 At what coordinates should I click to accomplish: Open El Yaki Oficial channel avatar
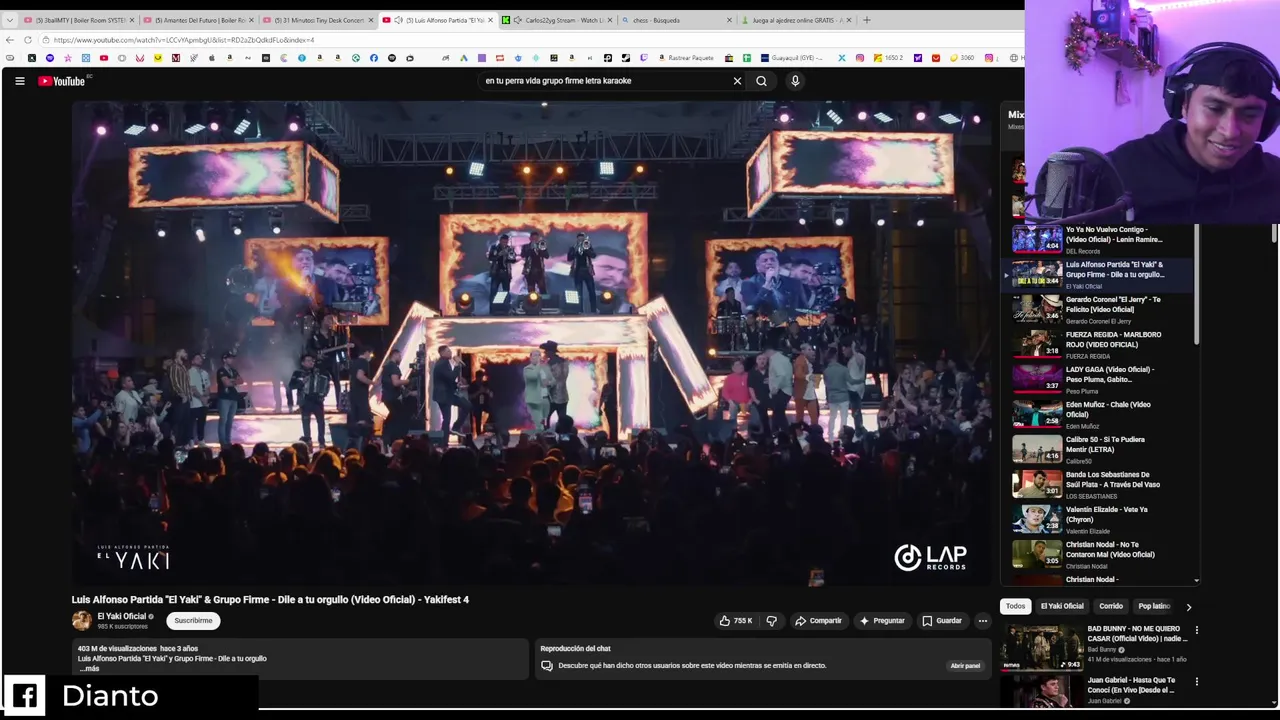tap(81, 621)
